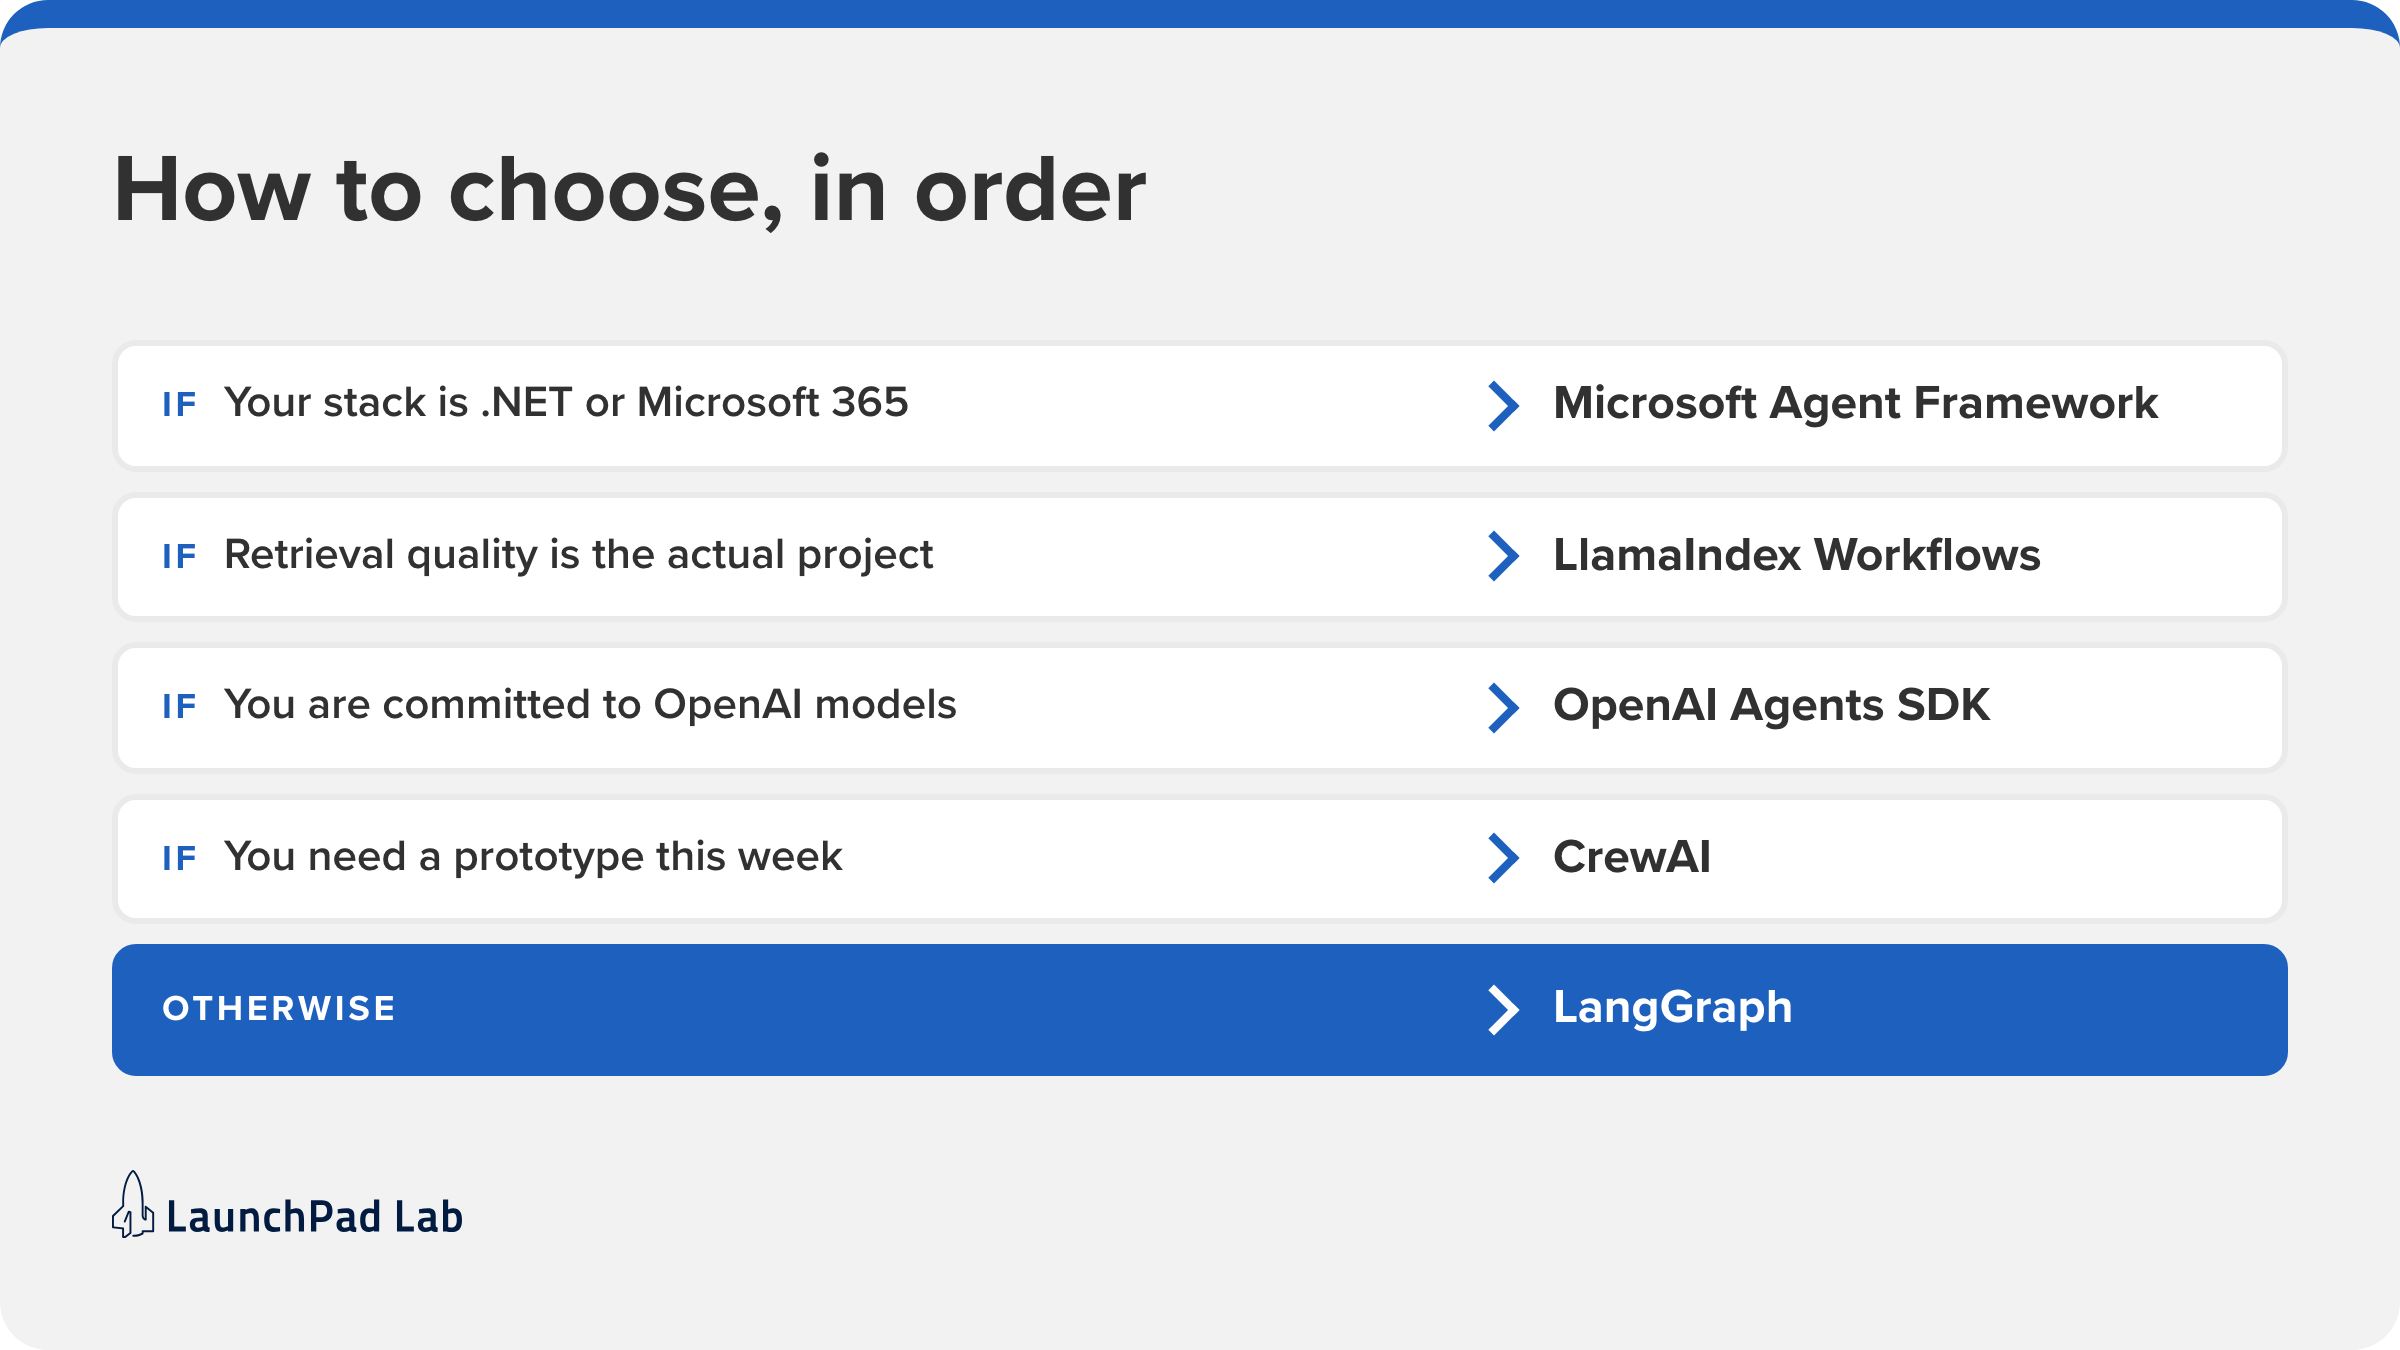Click the white chevron beside LangGraph

pyautogui.click(x=1503, y=1010)
